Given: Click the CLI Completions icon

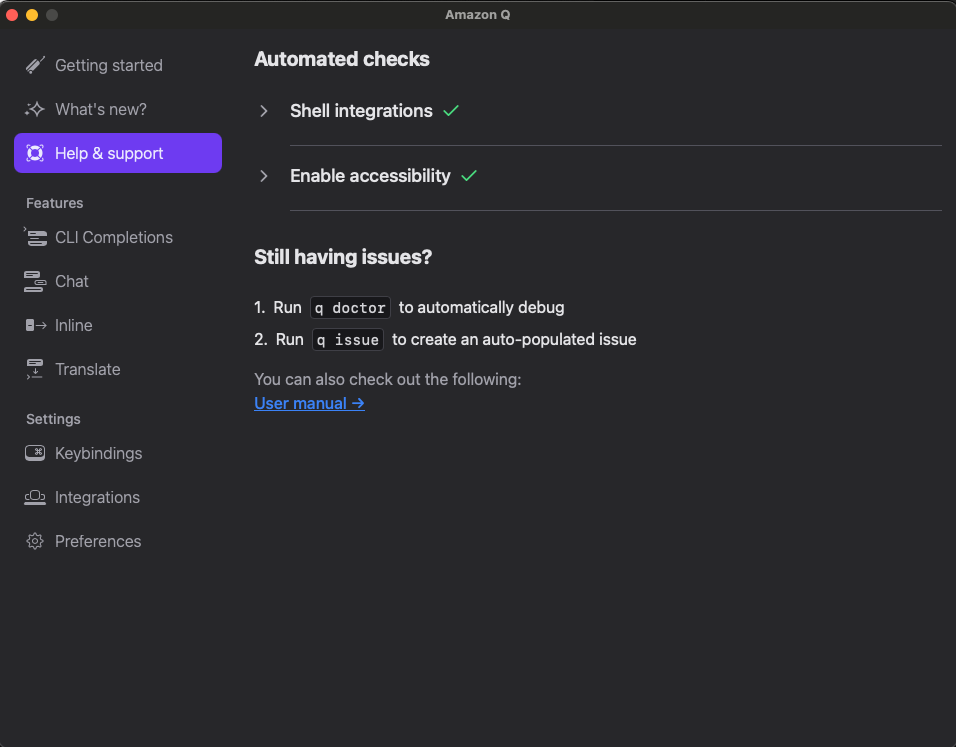Looking at the screenshot, I should click(35, 237).
